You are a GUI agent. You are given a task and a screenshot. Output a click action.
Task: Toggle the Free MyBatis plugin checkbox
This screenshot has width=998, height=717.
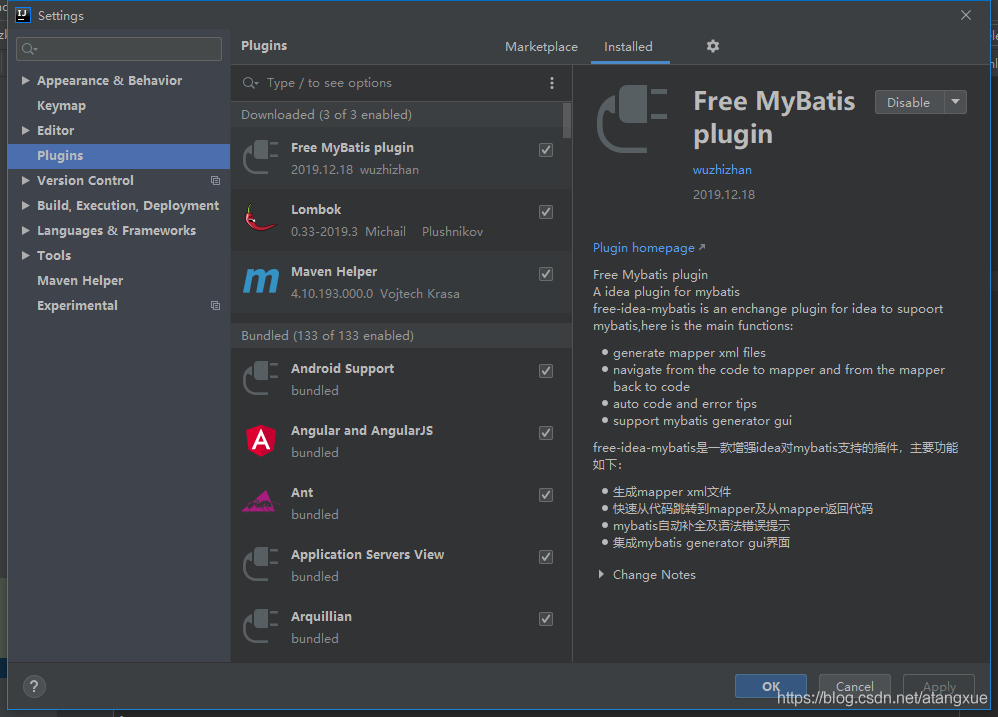546,149
